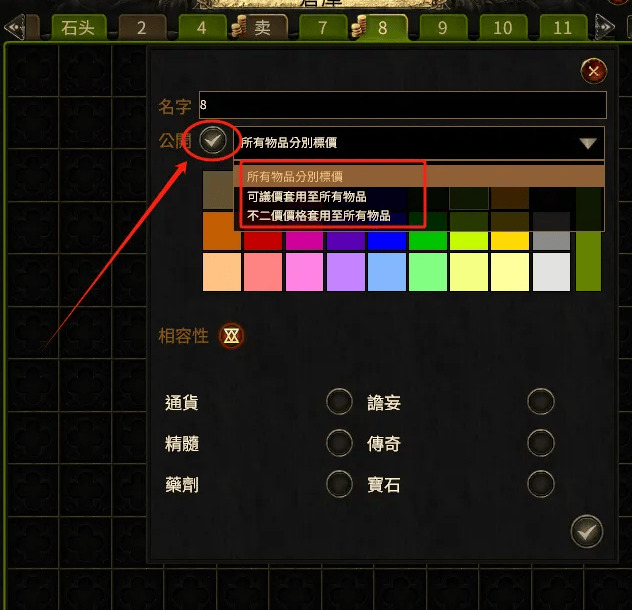Close the tab settings panel
The height and width of the screenshot is (610, 632).
593,71
